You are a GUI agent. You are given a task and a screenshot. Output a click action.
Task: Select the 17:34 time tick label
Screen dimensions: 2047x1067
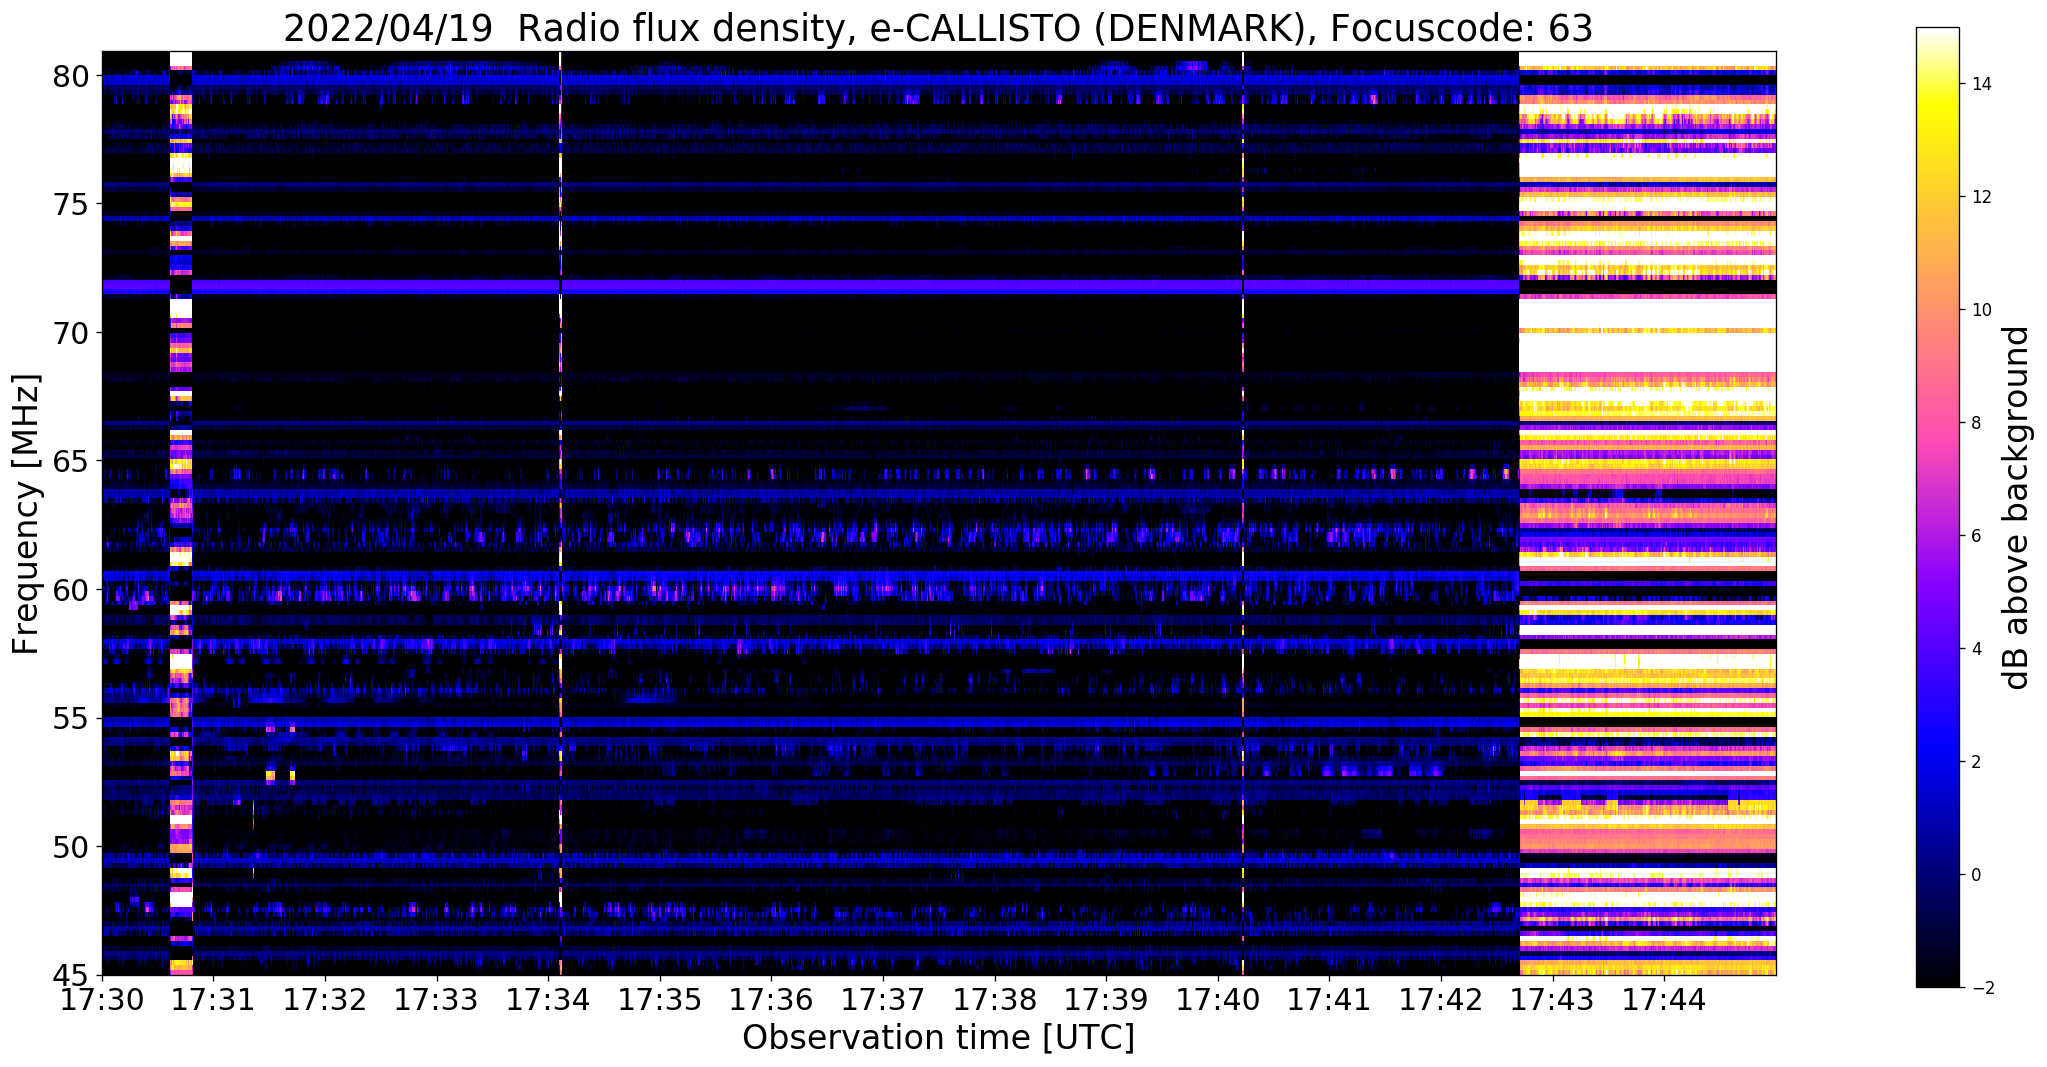click(x=548, y=999)
